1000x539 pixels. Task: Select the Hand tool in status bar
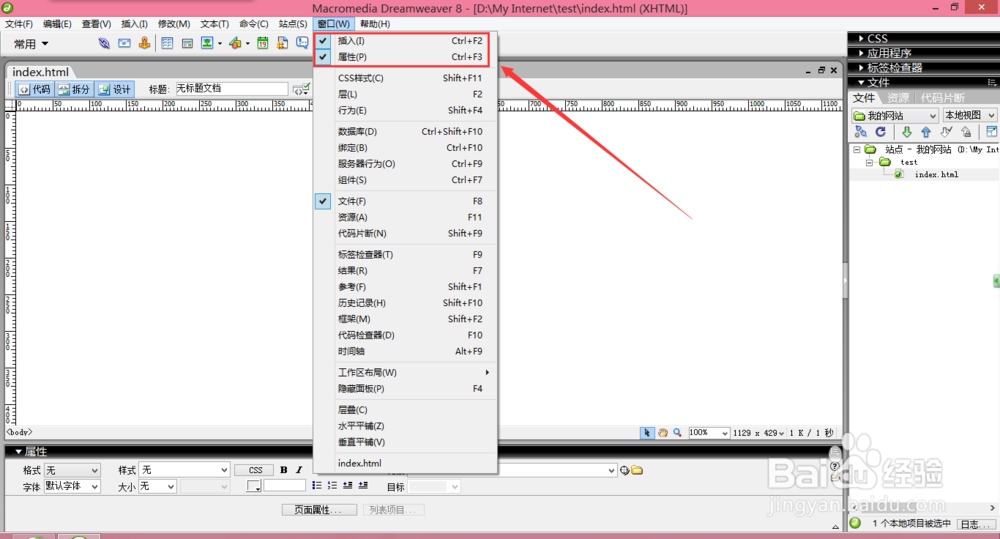663,432
